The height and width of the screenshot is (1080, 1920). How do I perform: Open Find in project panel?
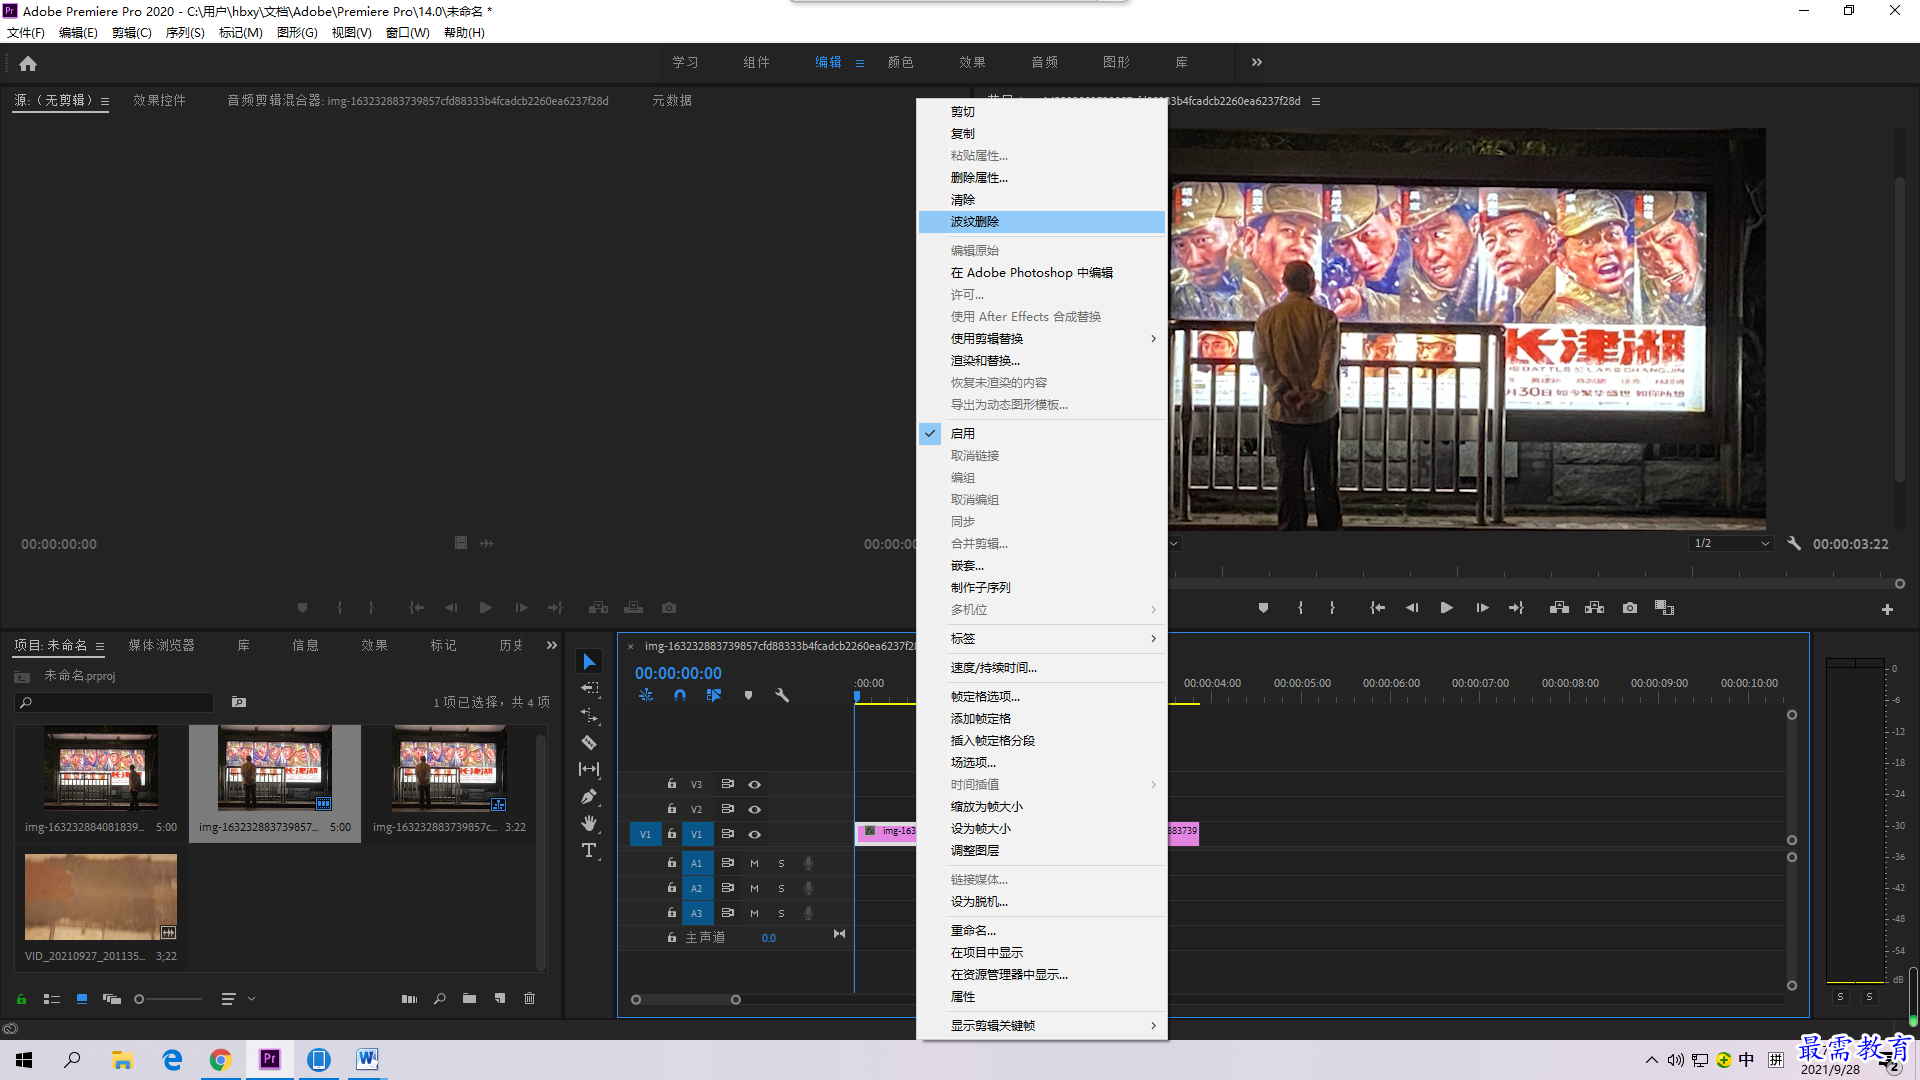439,998
